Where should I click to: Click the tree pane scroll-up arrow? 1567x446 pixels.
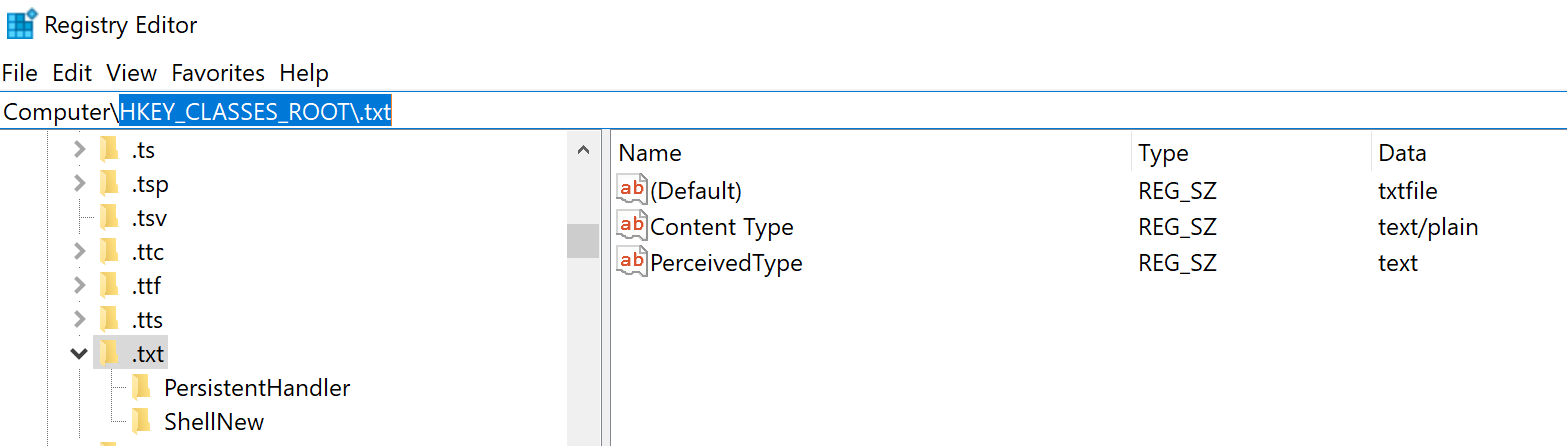583,151
